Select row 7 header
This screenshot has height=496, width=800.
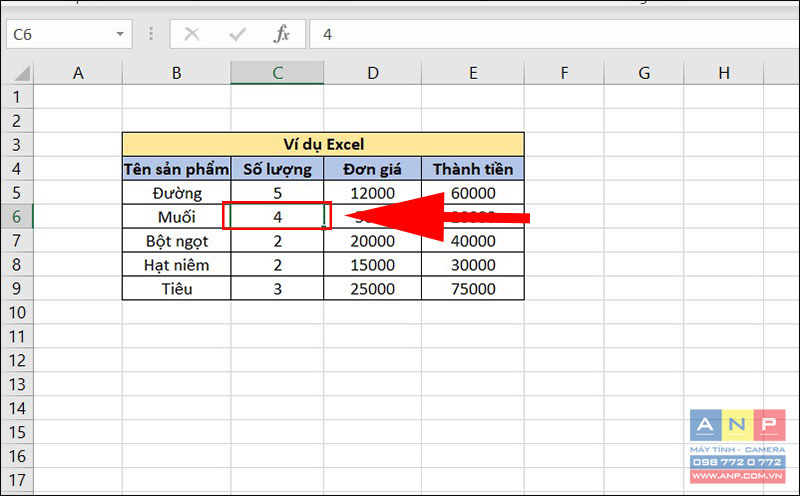point(17,240)
